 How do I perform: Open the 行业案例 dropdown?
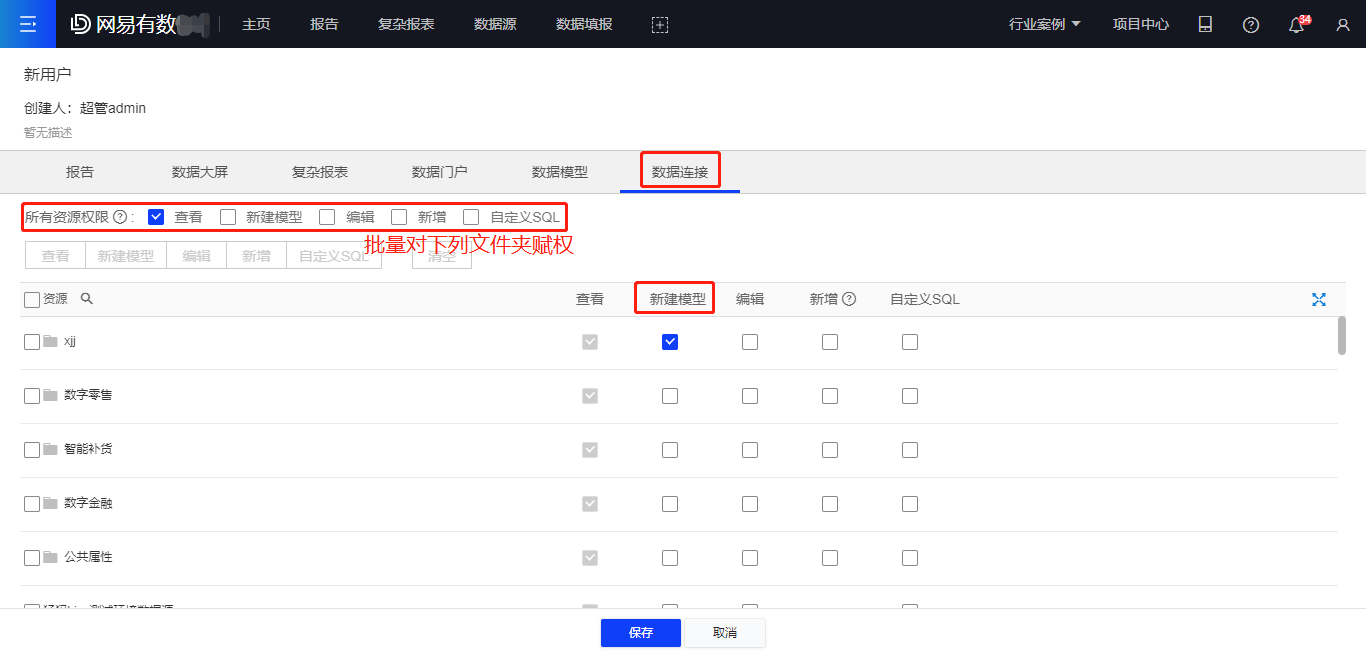click(1045, 25)
